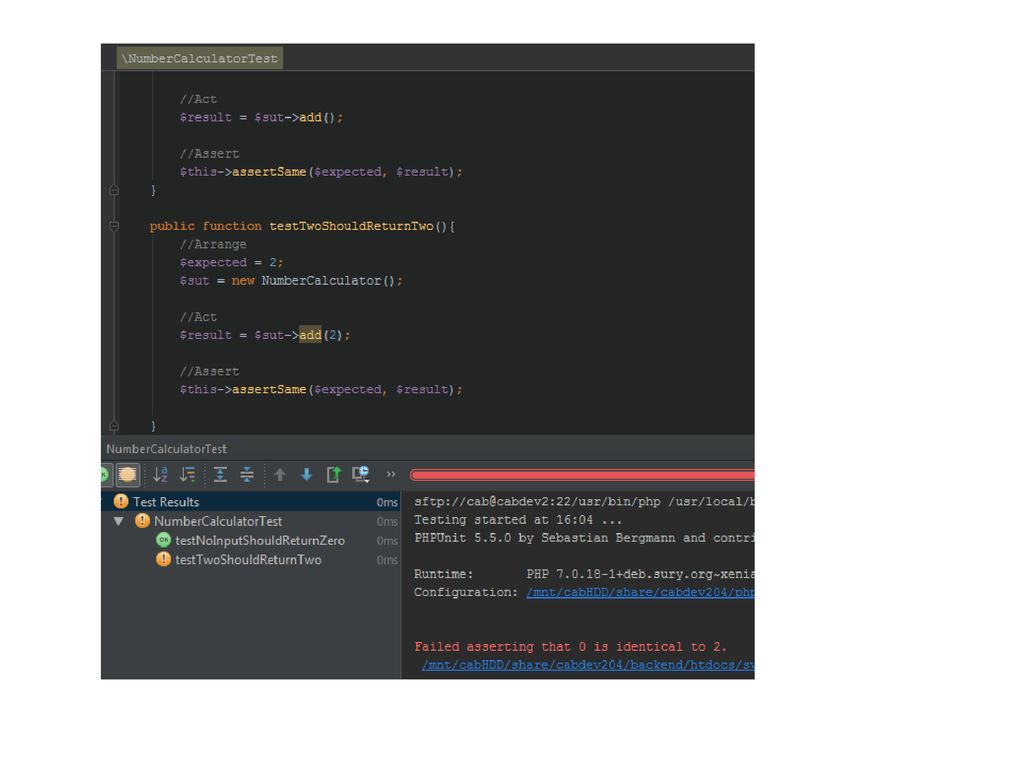1024x768 pixels.
Task: Click the fold end marker above testTwoShouldReturnTwo
Action: pyautogui.click(x=114, y=190)
